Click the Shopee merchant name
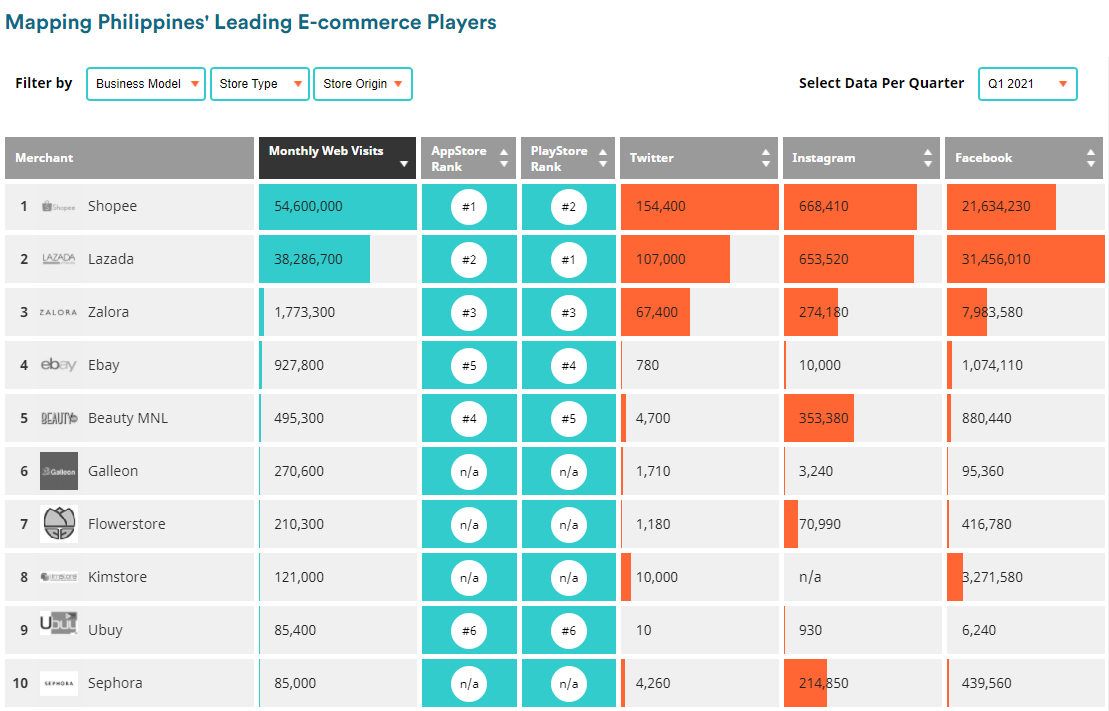The width and height of the screenshot is (1109, 711). (112, 206)
